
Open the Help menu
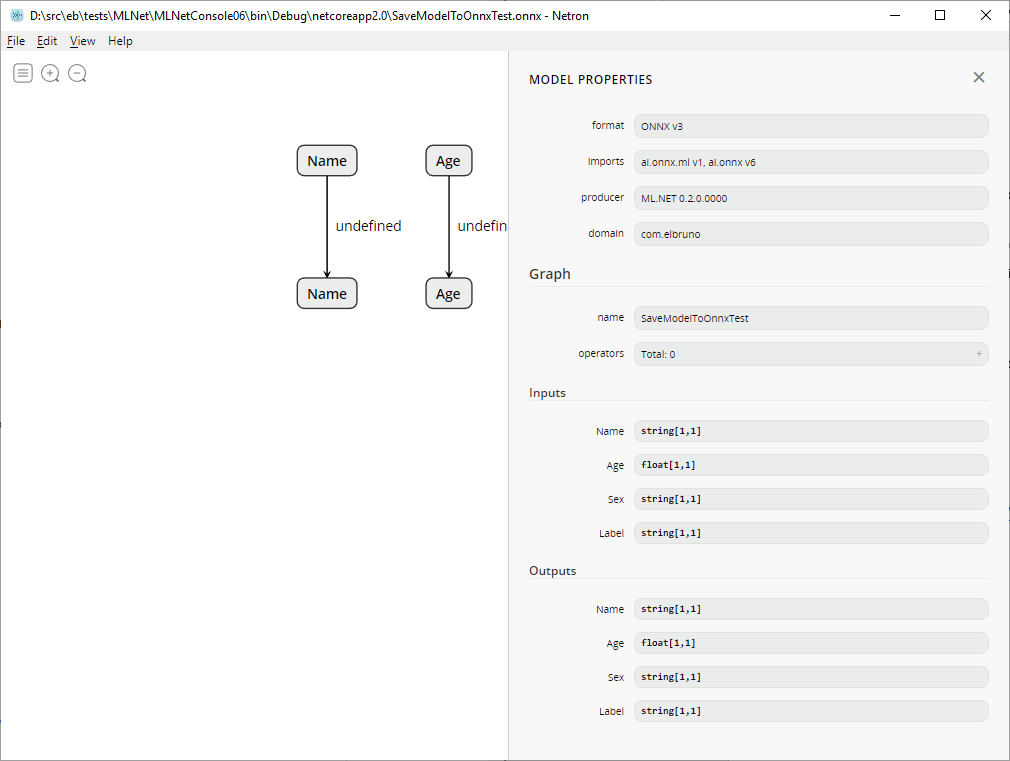pyautogui.click(x=120, y=41)
